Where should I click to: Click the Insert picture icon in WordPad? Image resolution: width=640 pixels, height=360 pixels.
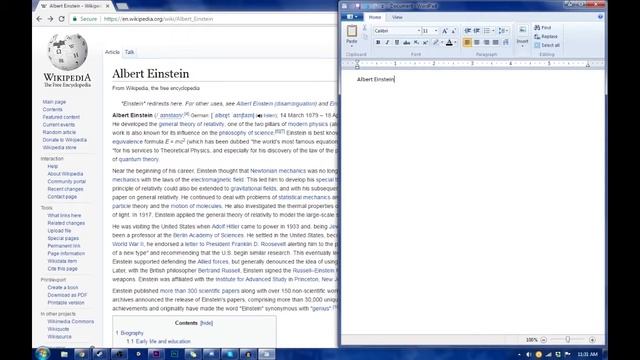(522, 30)
